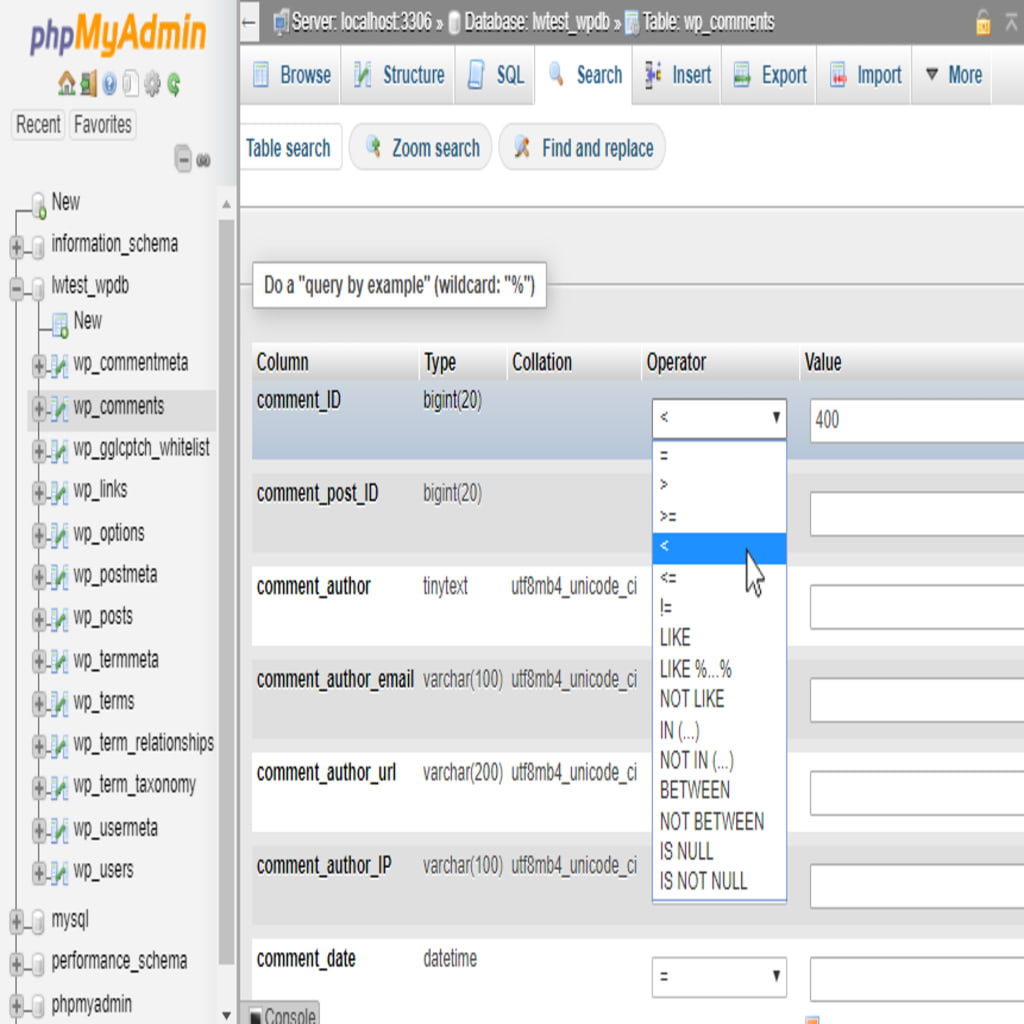This screenshot has width=1024, height=1024.
Task: Open the Console bar
Action: [281, 1014]
